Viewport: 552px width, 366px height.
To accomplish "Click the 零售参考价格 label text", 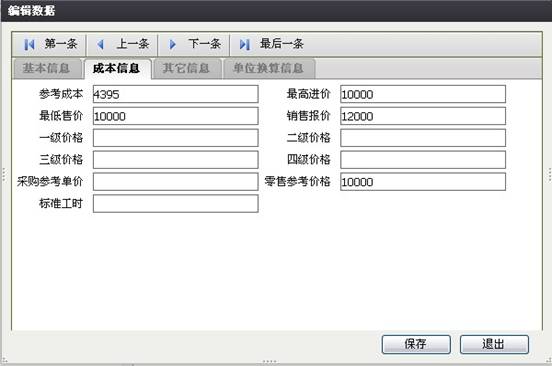I will tap(297, 181).
